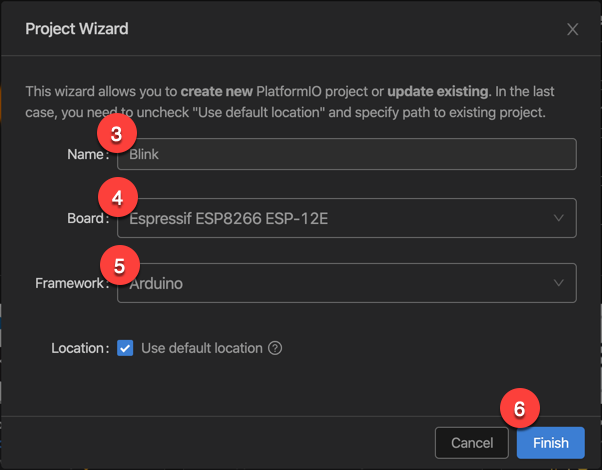This screenshot has width=602, height=470.
Task: Click the red step 6 badge
Action: pyautogui.click(x=518, y=409)
